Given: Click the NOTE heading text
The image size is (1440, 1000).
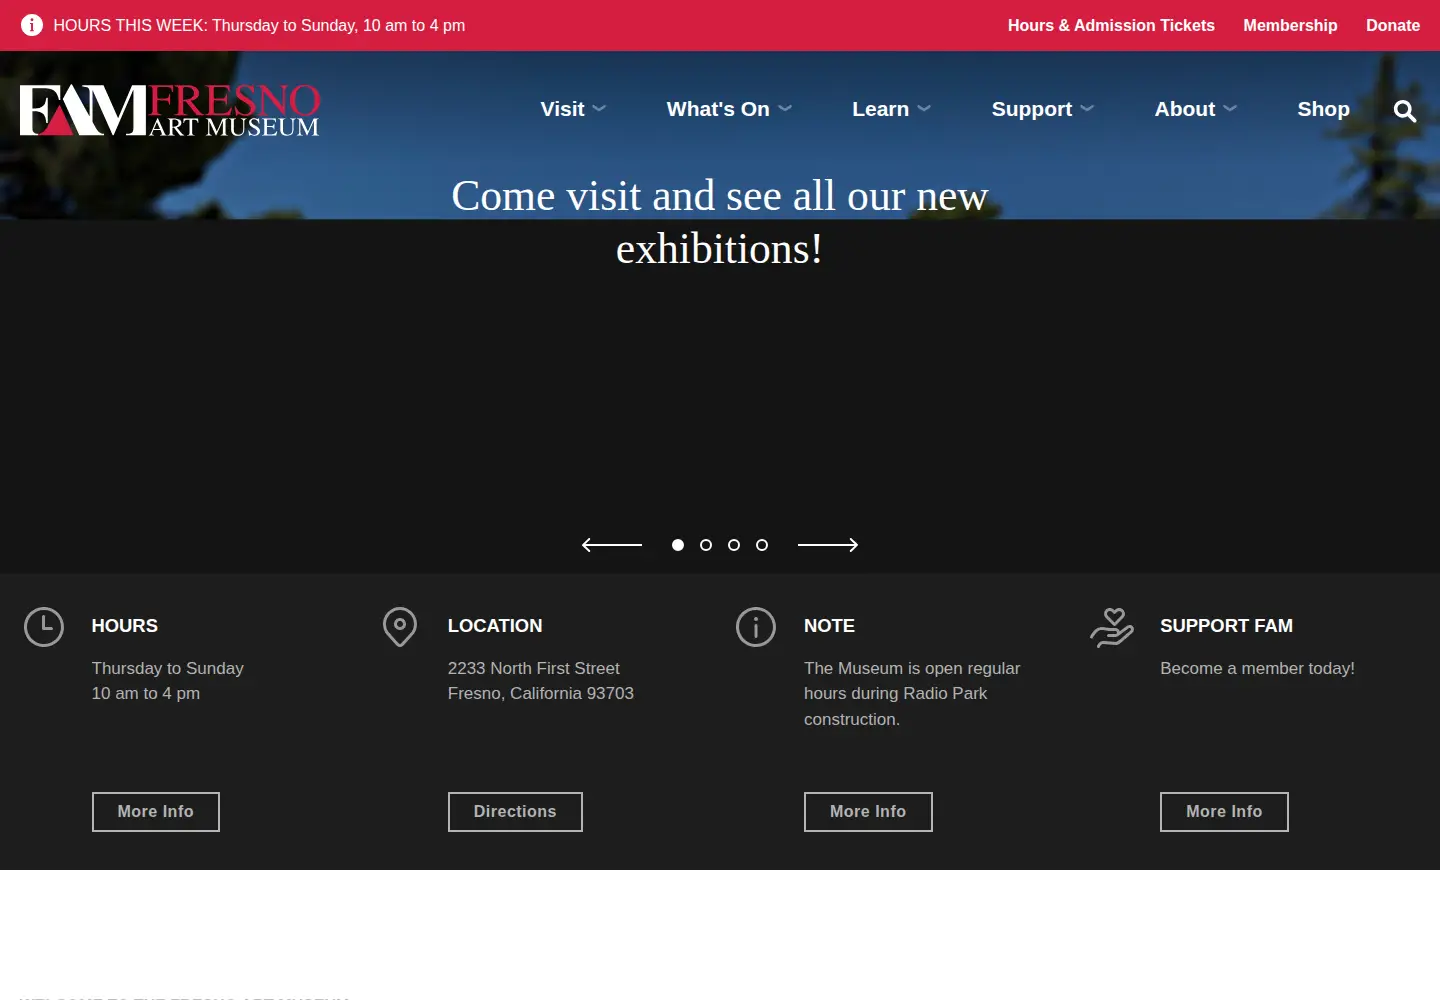Looking at the screenshot, I should point(829,626).
